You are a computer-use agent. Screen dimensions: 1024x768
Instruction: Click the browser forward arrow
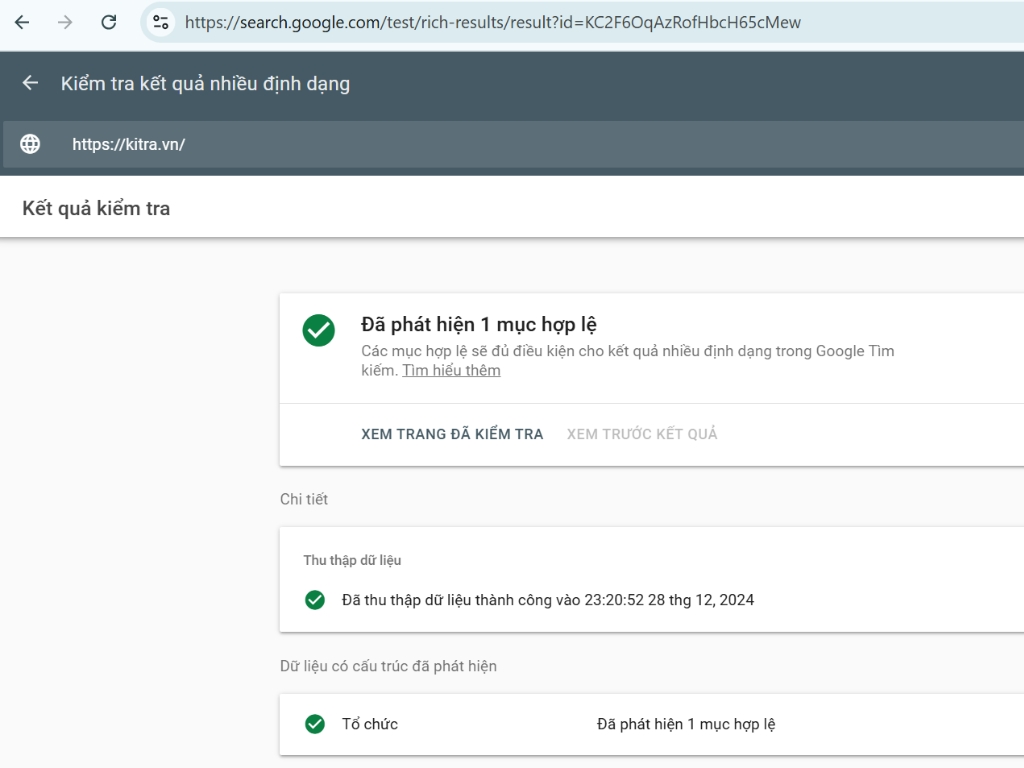pos(66,22)
